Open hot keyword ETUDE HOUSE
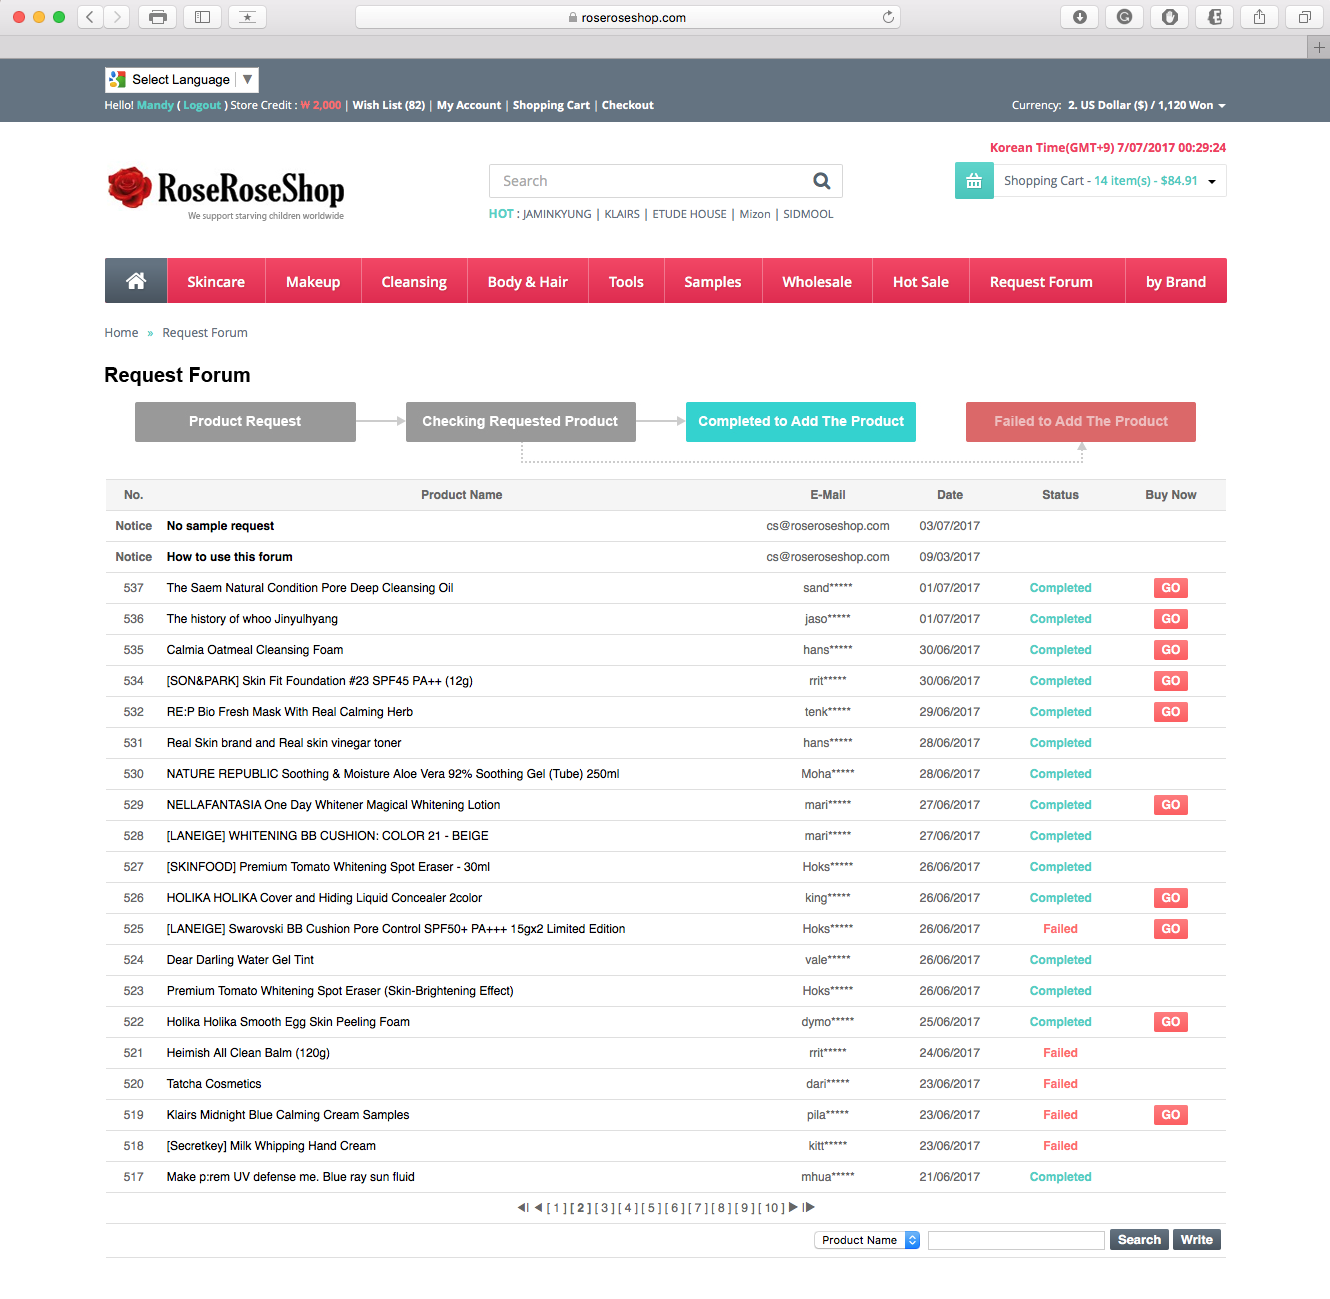Viewport: 1330px width, 1299px height. coord(690,214)
